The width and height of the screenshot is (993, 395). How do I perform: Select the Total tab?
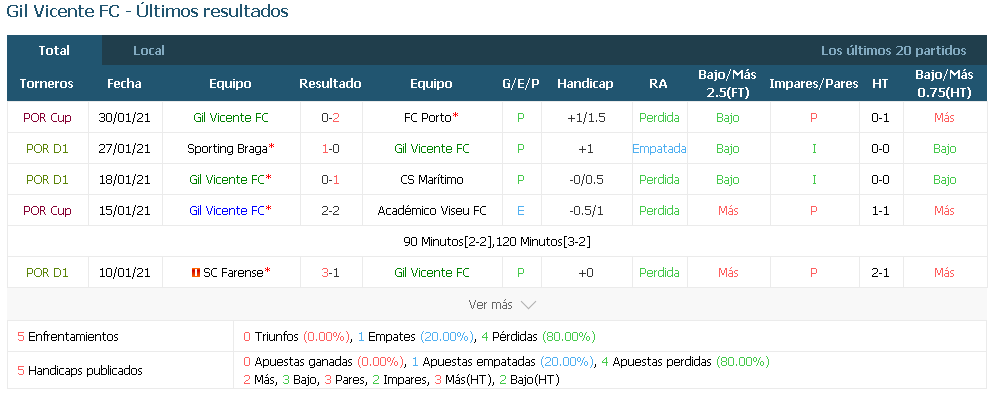click(x=54, y=51)
